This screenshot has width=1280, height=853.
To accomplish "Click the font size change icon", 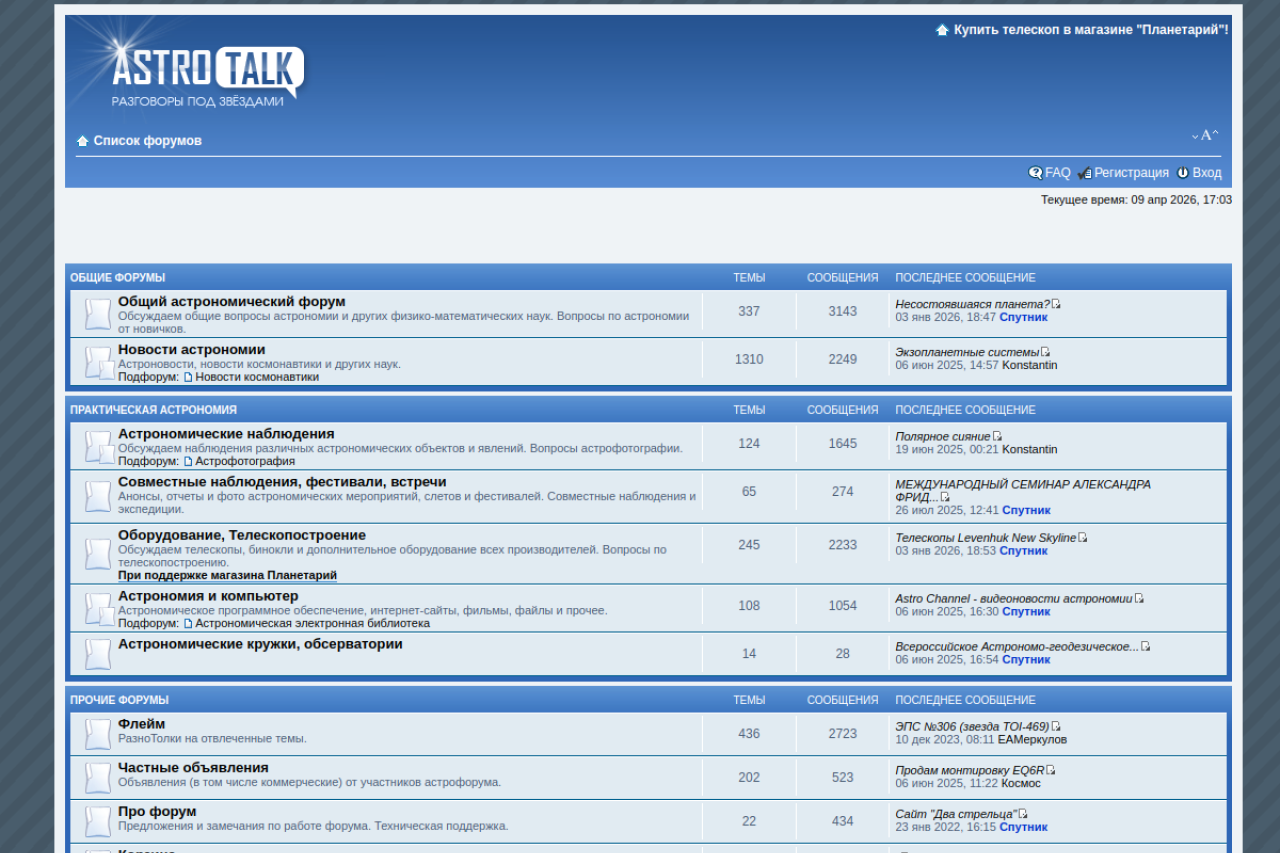I will coord(1205,135).
